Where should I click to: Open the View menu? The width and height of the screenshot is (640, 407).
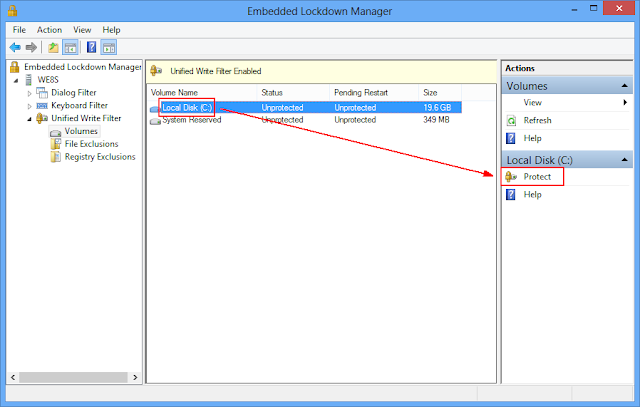82,30
